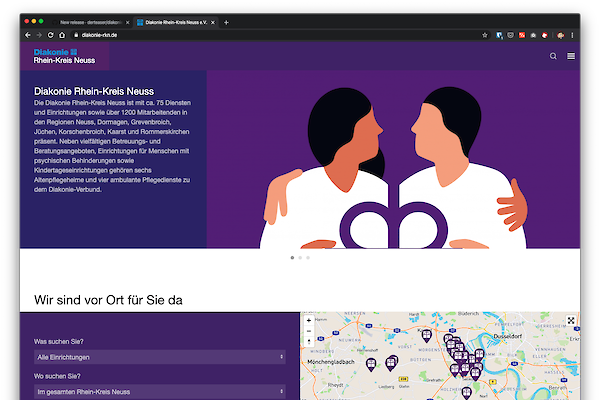Expand the 'Im gesamten Rhein-Kreis Neuss' dropdown
Screen dimensions: 600x400
160,391
